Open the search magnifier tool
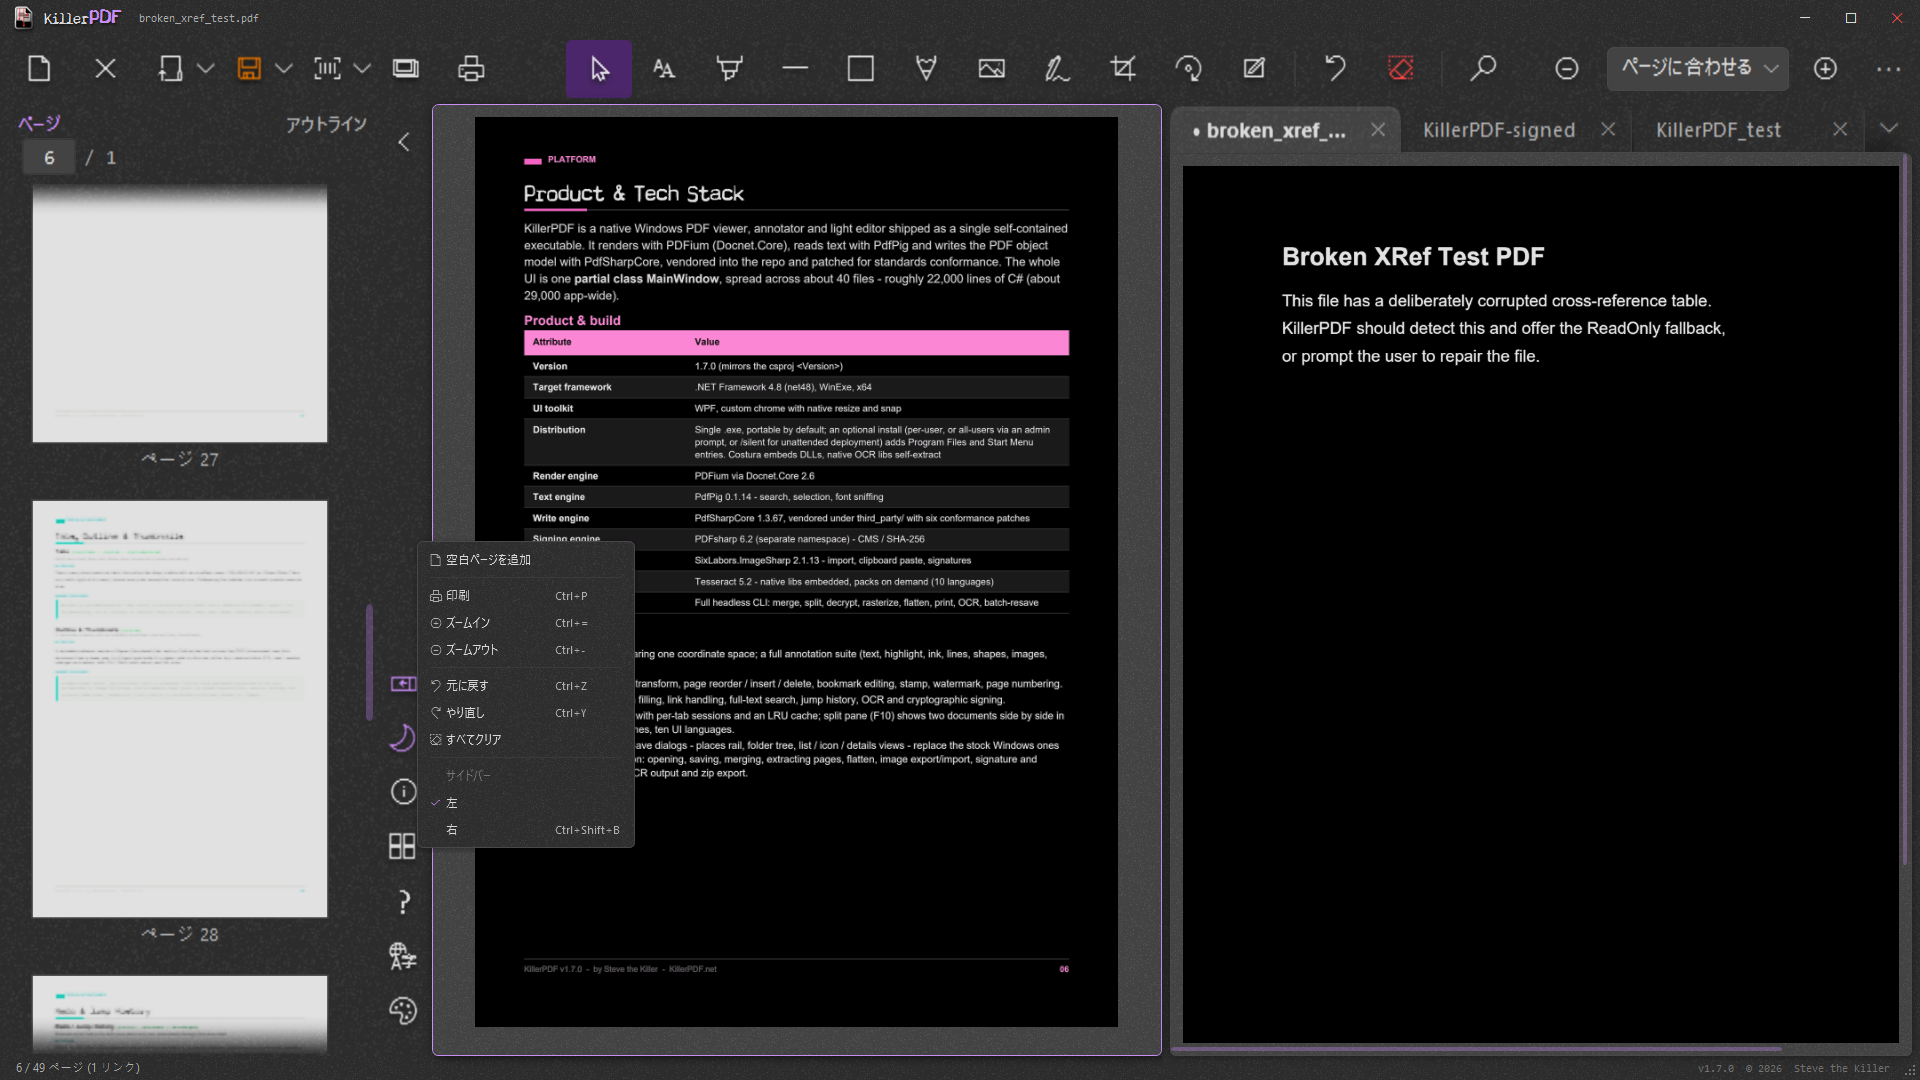 [x=1483, y=69]
